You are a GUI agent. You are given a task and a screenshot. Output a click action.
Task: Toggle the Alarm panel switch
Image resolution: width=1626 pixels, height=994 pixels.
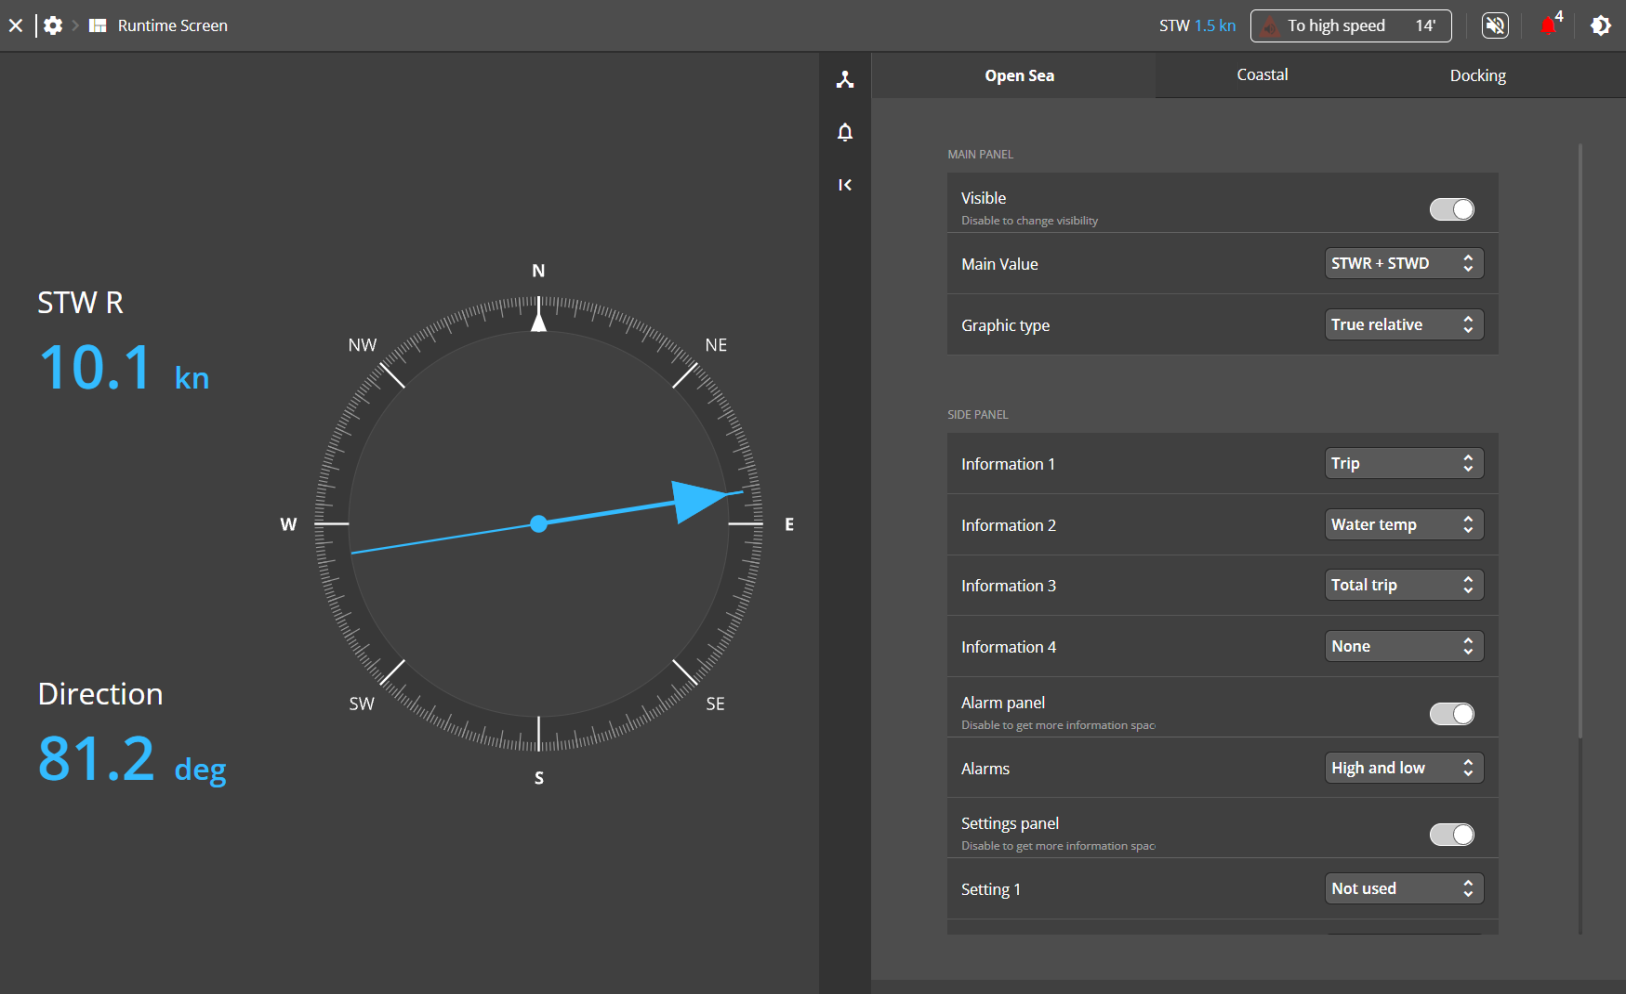coord(1452,714)
